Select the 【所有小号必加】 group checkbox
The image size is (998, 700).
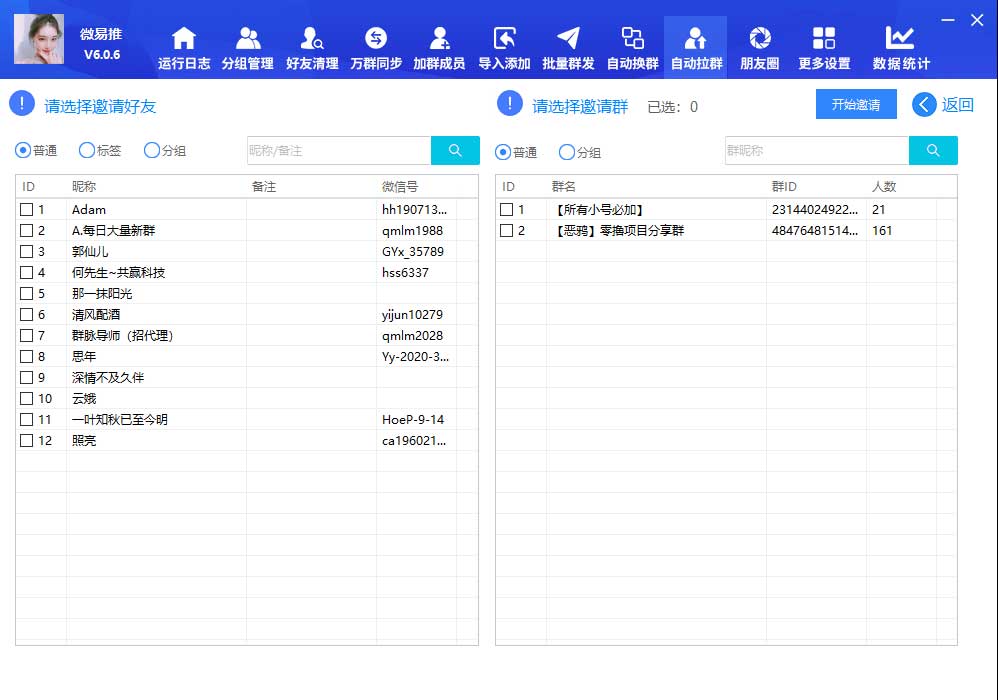point(507,210)
